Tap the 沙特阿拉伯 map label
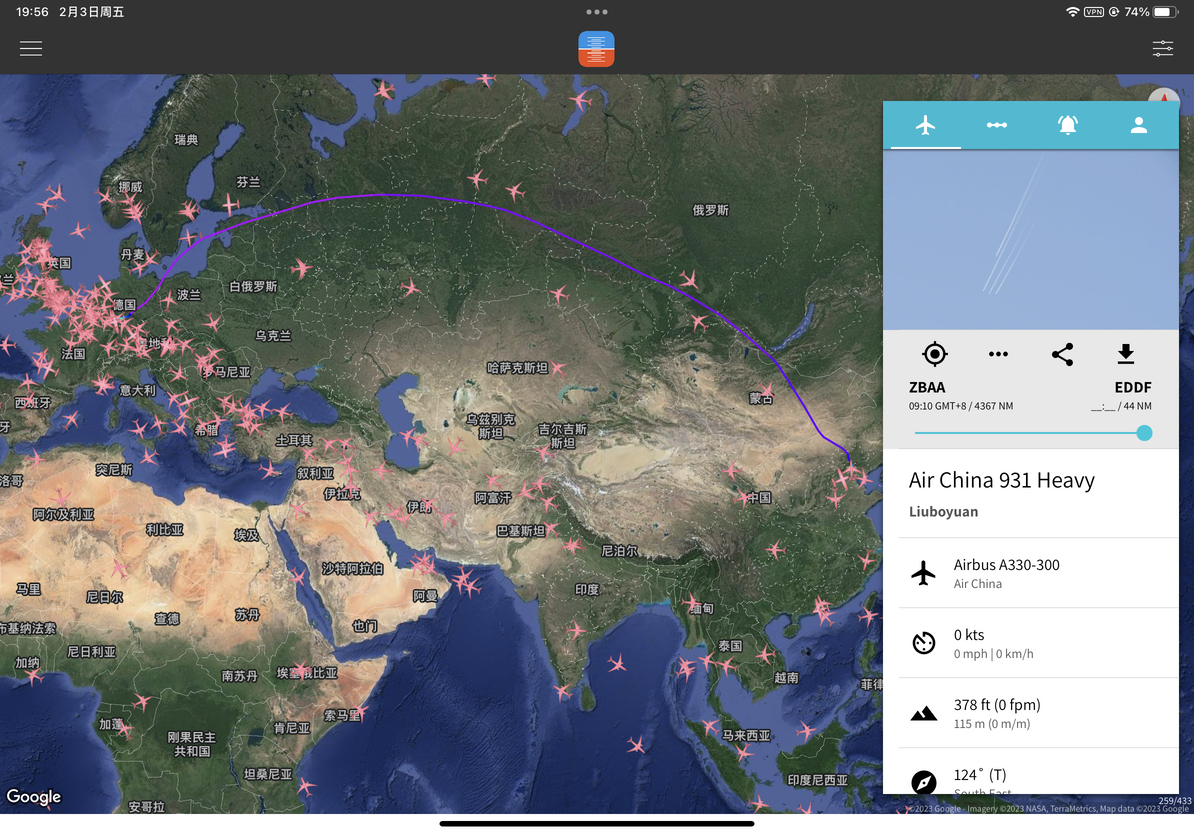 tap(353, 569)
